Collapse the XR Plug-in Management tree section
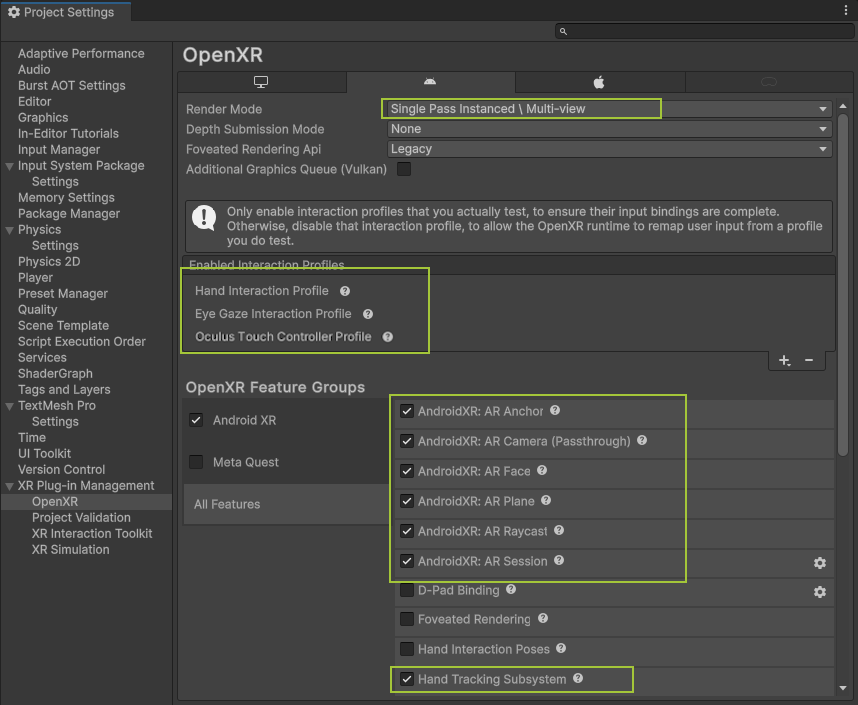 click(10, 486)
